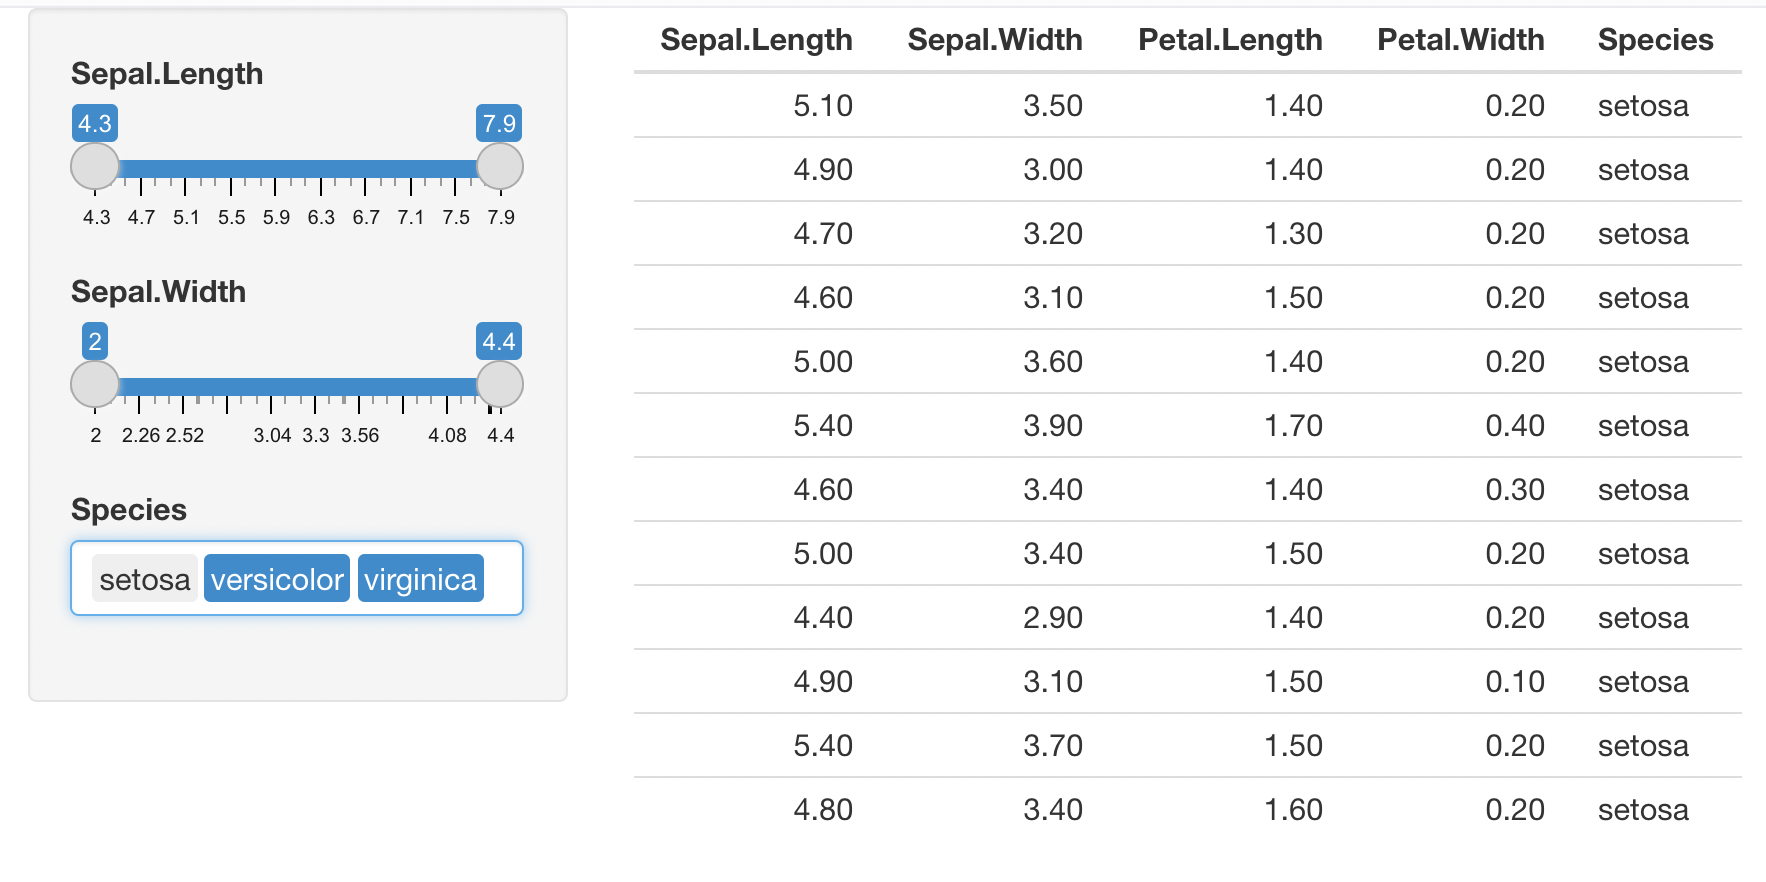Click the Sepal.Width column header
Image resolution: width=1766 pixels, height=882 pixels.
click(995, 40)
